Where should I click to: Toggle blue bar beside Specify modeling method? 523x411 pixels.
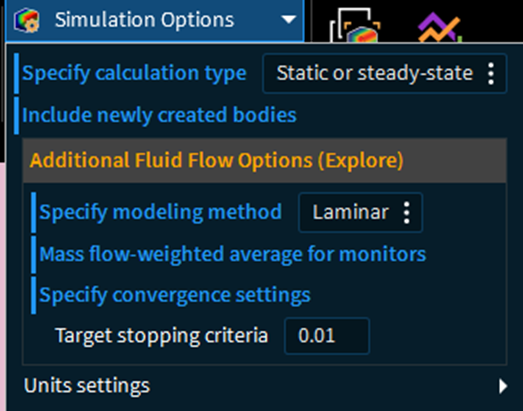33,213
